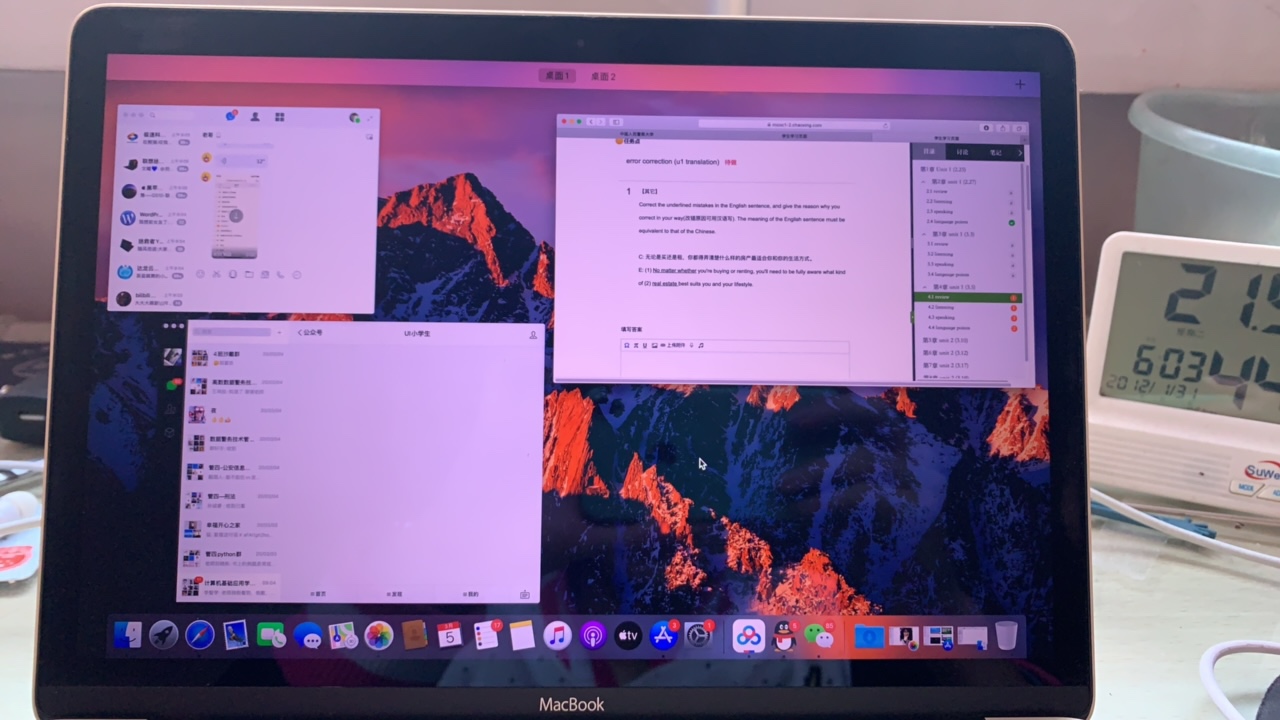Select 讨论 tab in course sidebar
Screen dimensions: 1280x720
coord(962,152)
